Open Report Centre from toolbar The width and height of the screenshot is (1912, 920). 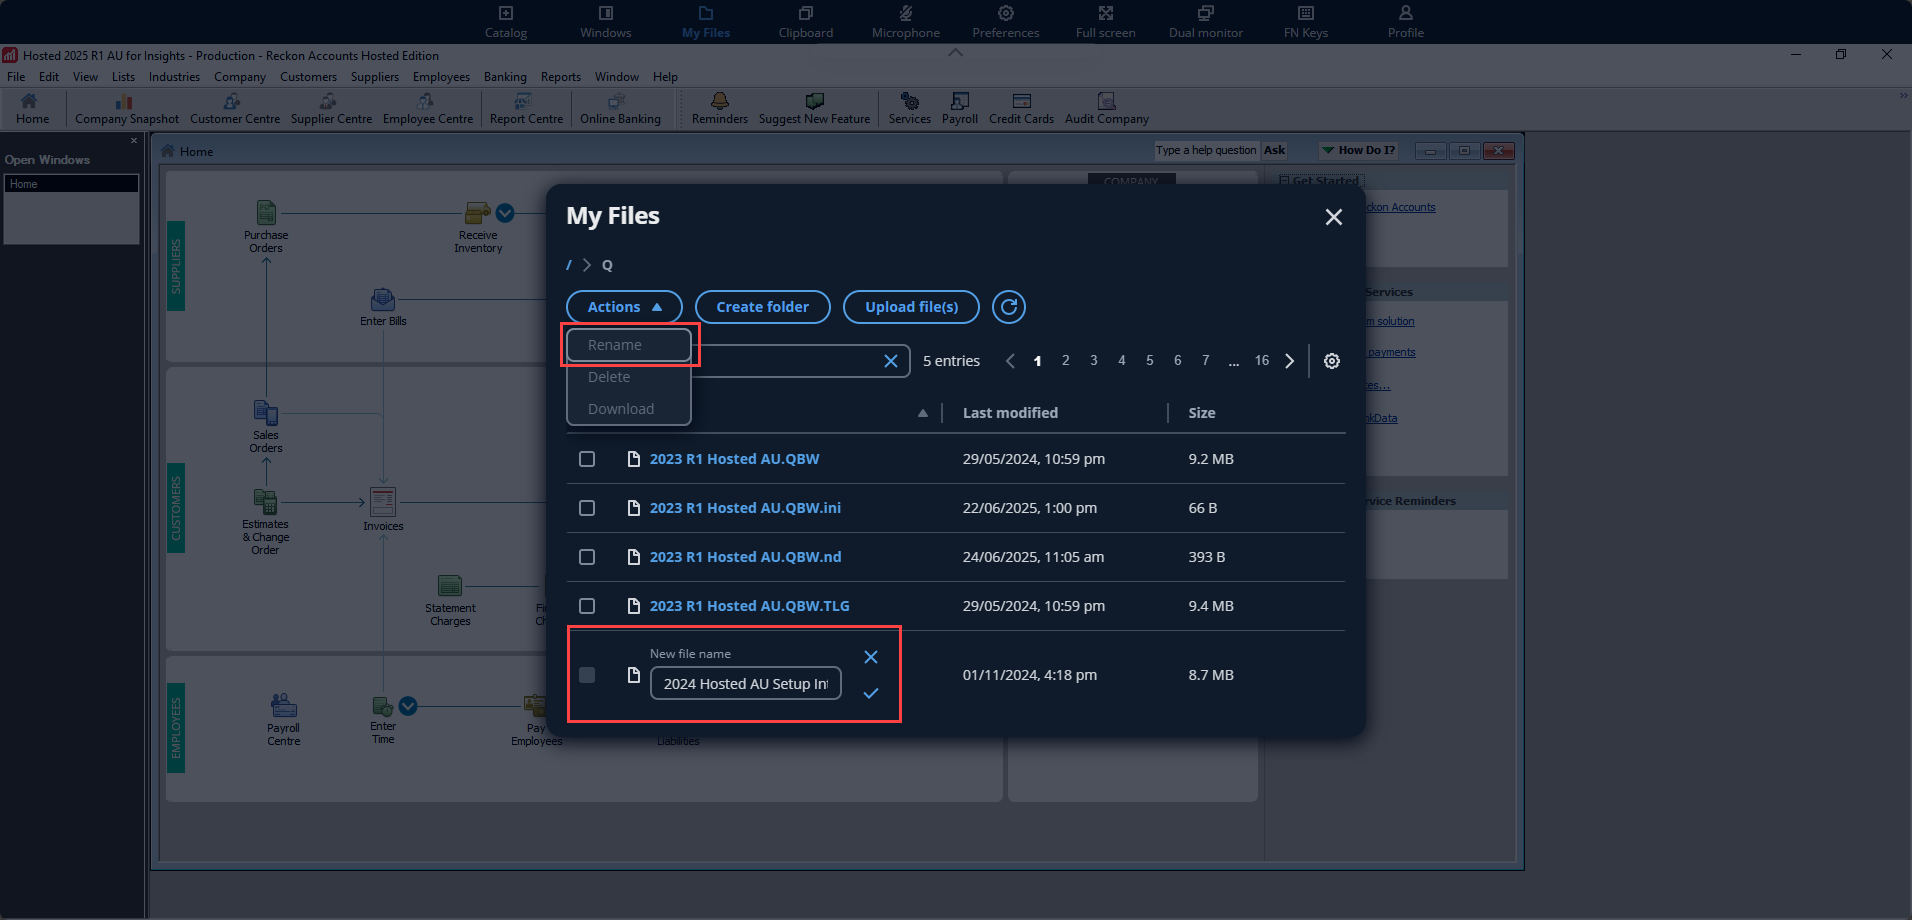pos(526,109)
